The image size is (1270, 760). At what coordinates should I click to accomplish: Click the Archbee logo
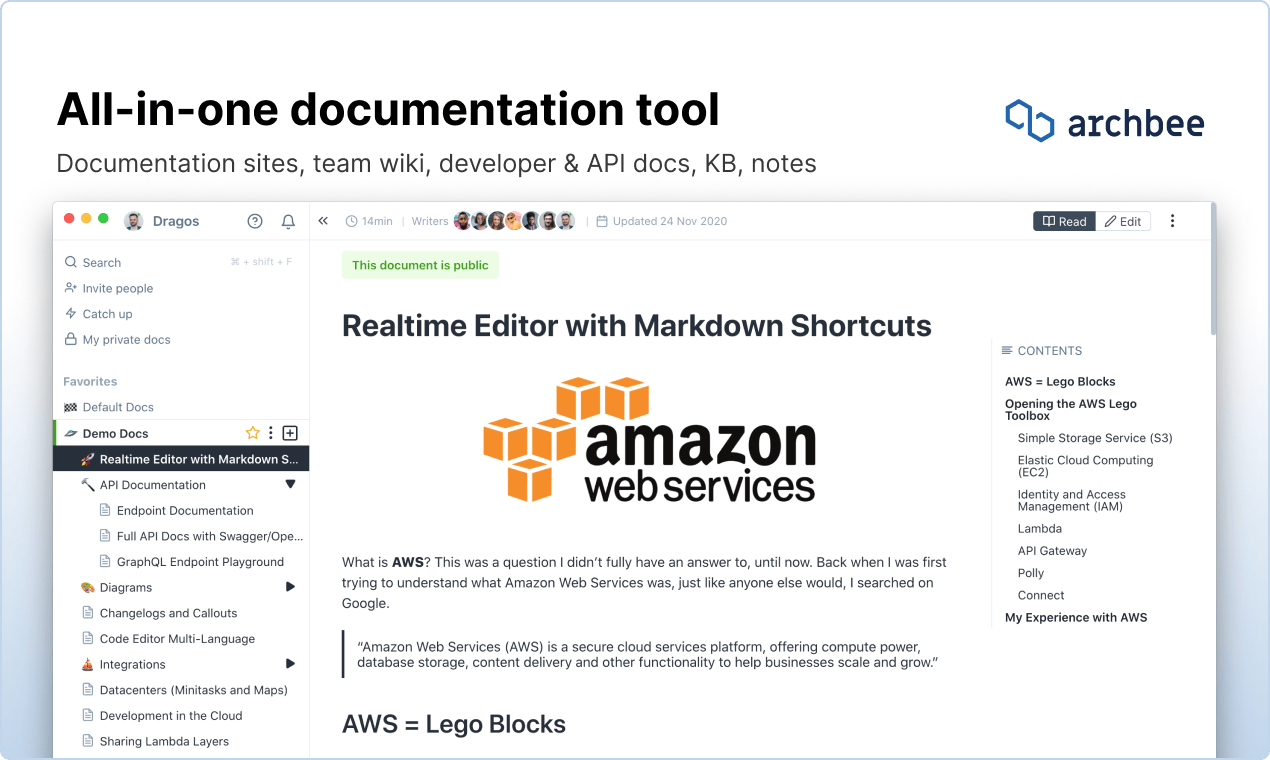tap(1104, 121)
